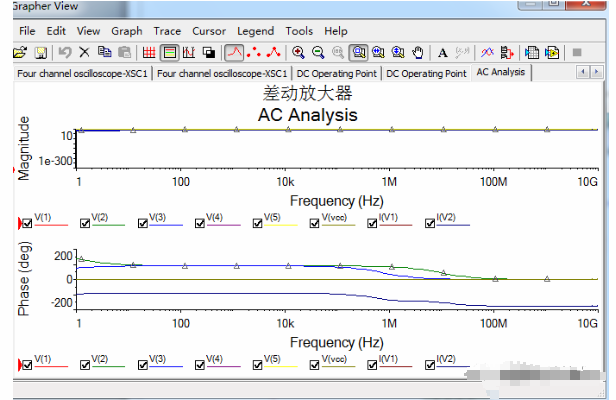The height and width of the screenshot is (400, 616).
Task: Click the zoom in magnifier icon
Action: pos(298,52)
